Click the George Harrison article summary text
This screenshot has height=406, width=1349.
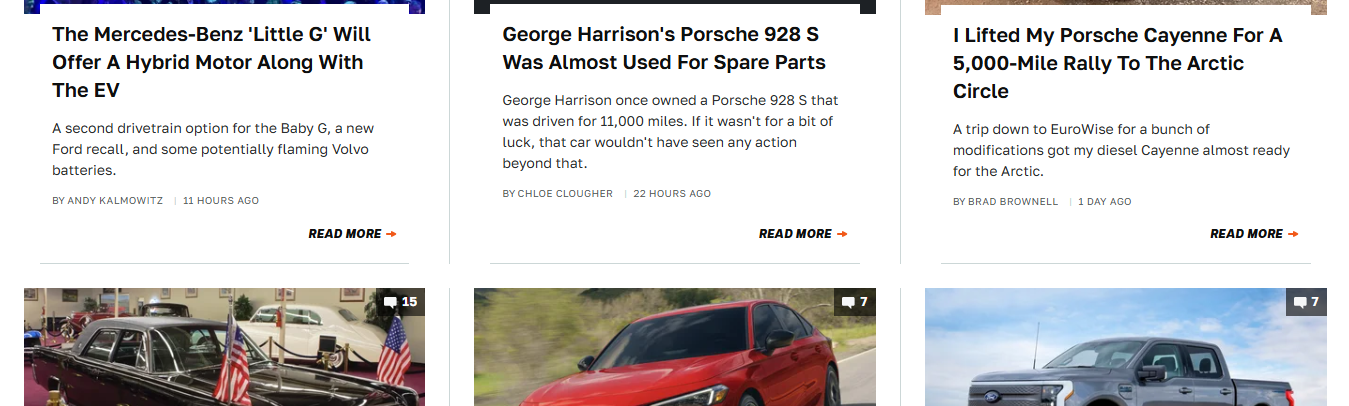tap(670, 132)
